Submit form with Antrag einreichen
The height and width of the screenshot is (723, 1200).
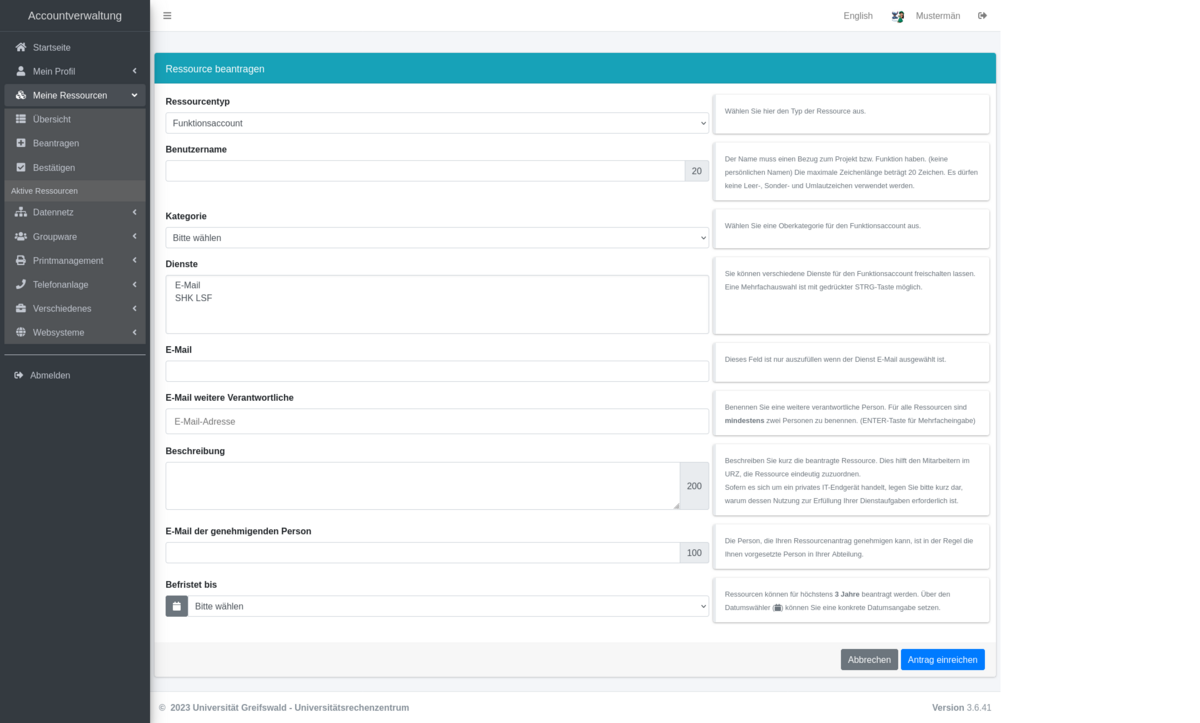(x=942, y=660)
